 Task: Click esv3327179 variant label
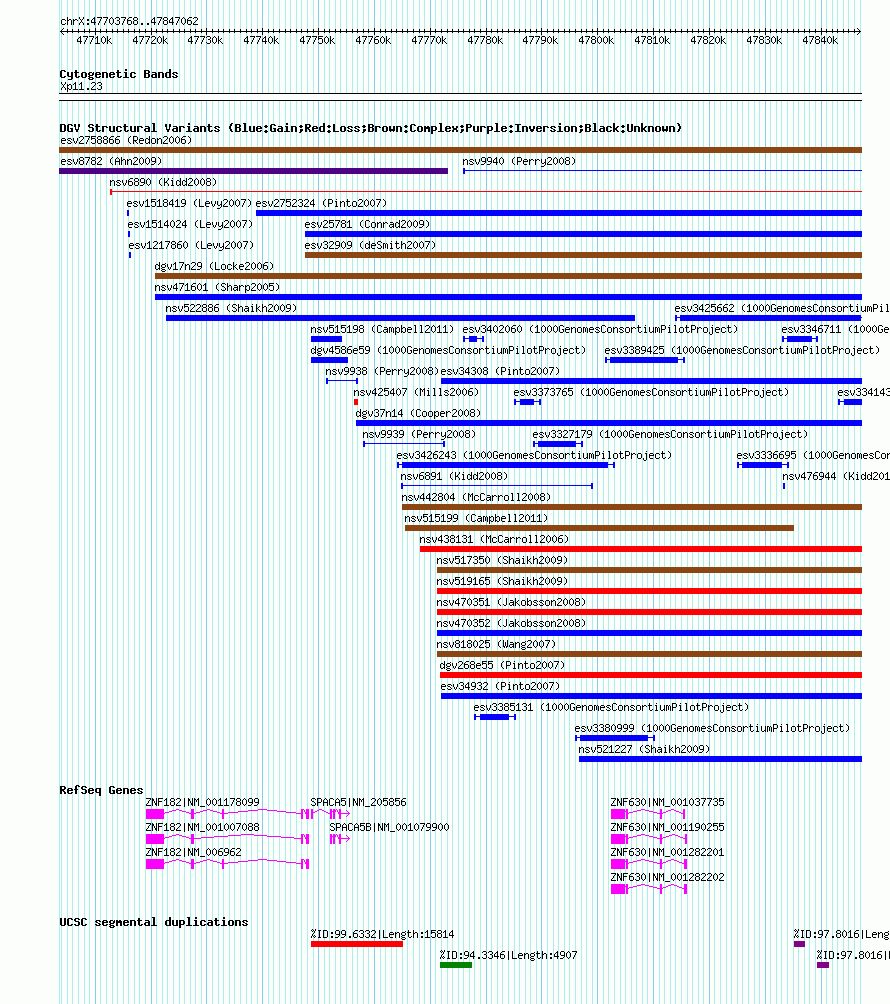670,435
